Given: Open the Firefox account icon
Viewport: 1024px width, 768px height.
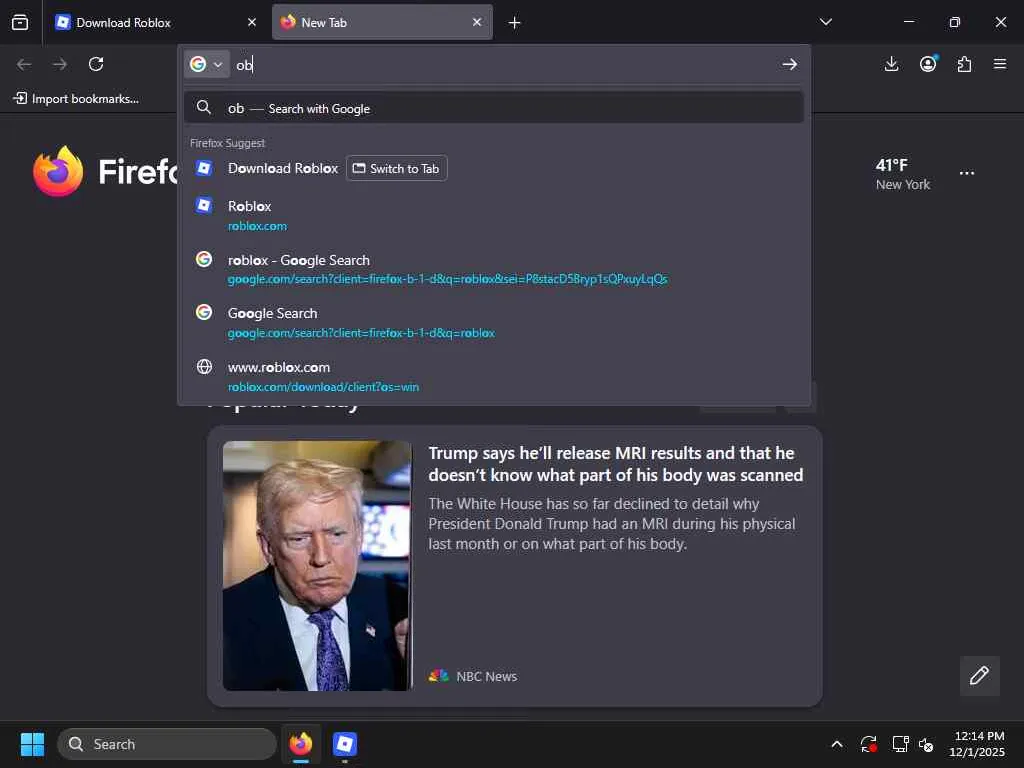Looking at the screenshot, I should pyautogui.click(x=928, y=64).
